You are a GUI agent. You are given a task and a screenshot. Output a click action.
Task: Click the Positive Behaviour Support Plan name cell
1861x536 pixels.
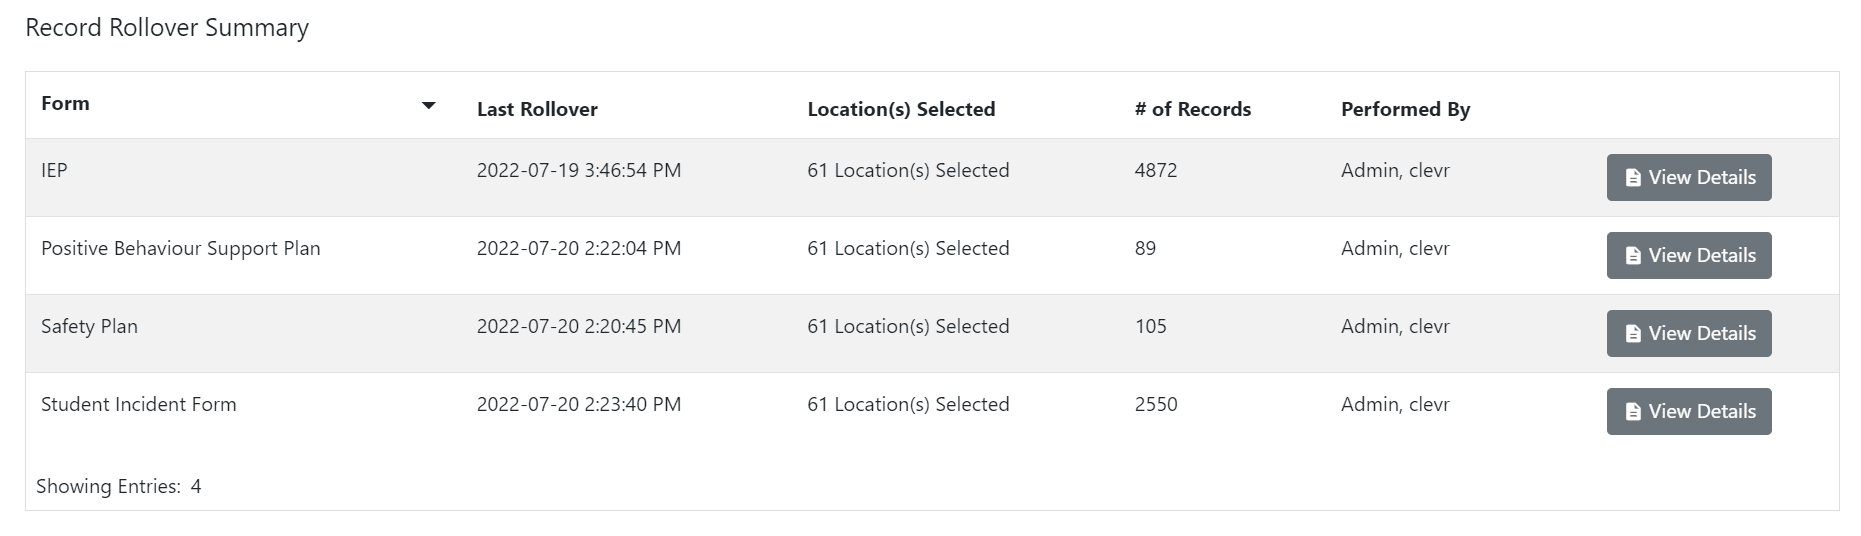181,249
